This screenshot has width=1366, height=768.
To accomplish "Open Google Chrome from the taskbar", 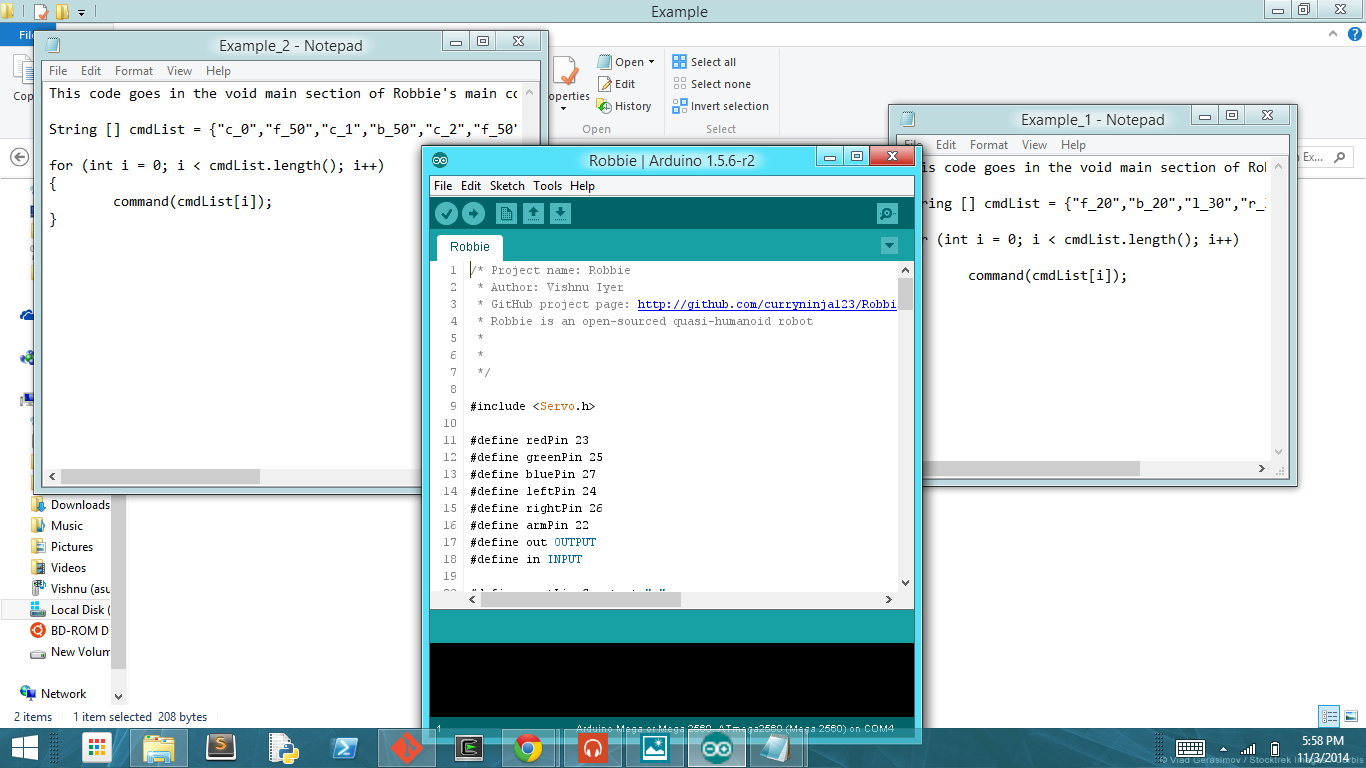I will point(529,748).
